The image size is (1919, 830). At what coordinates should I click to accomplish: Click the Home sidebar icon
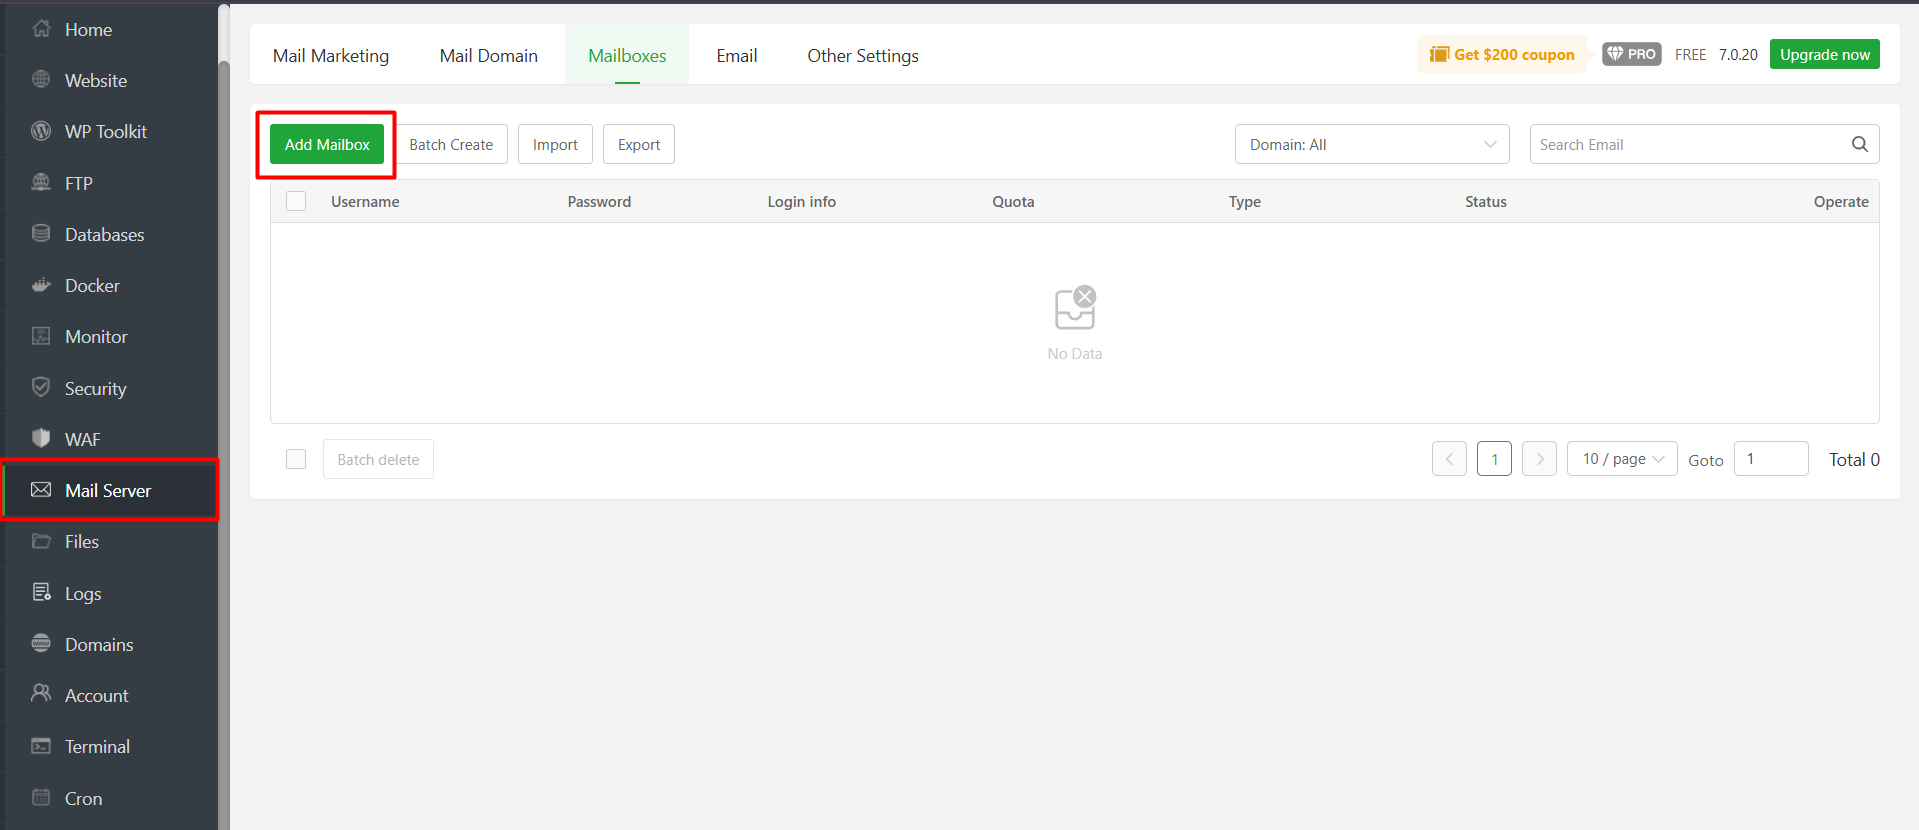(x=41, y=28)
